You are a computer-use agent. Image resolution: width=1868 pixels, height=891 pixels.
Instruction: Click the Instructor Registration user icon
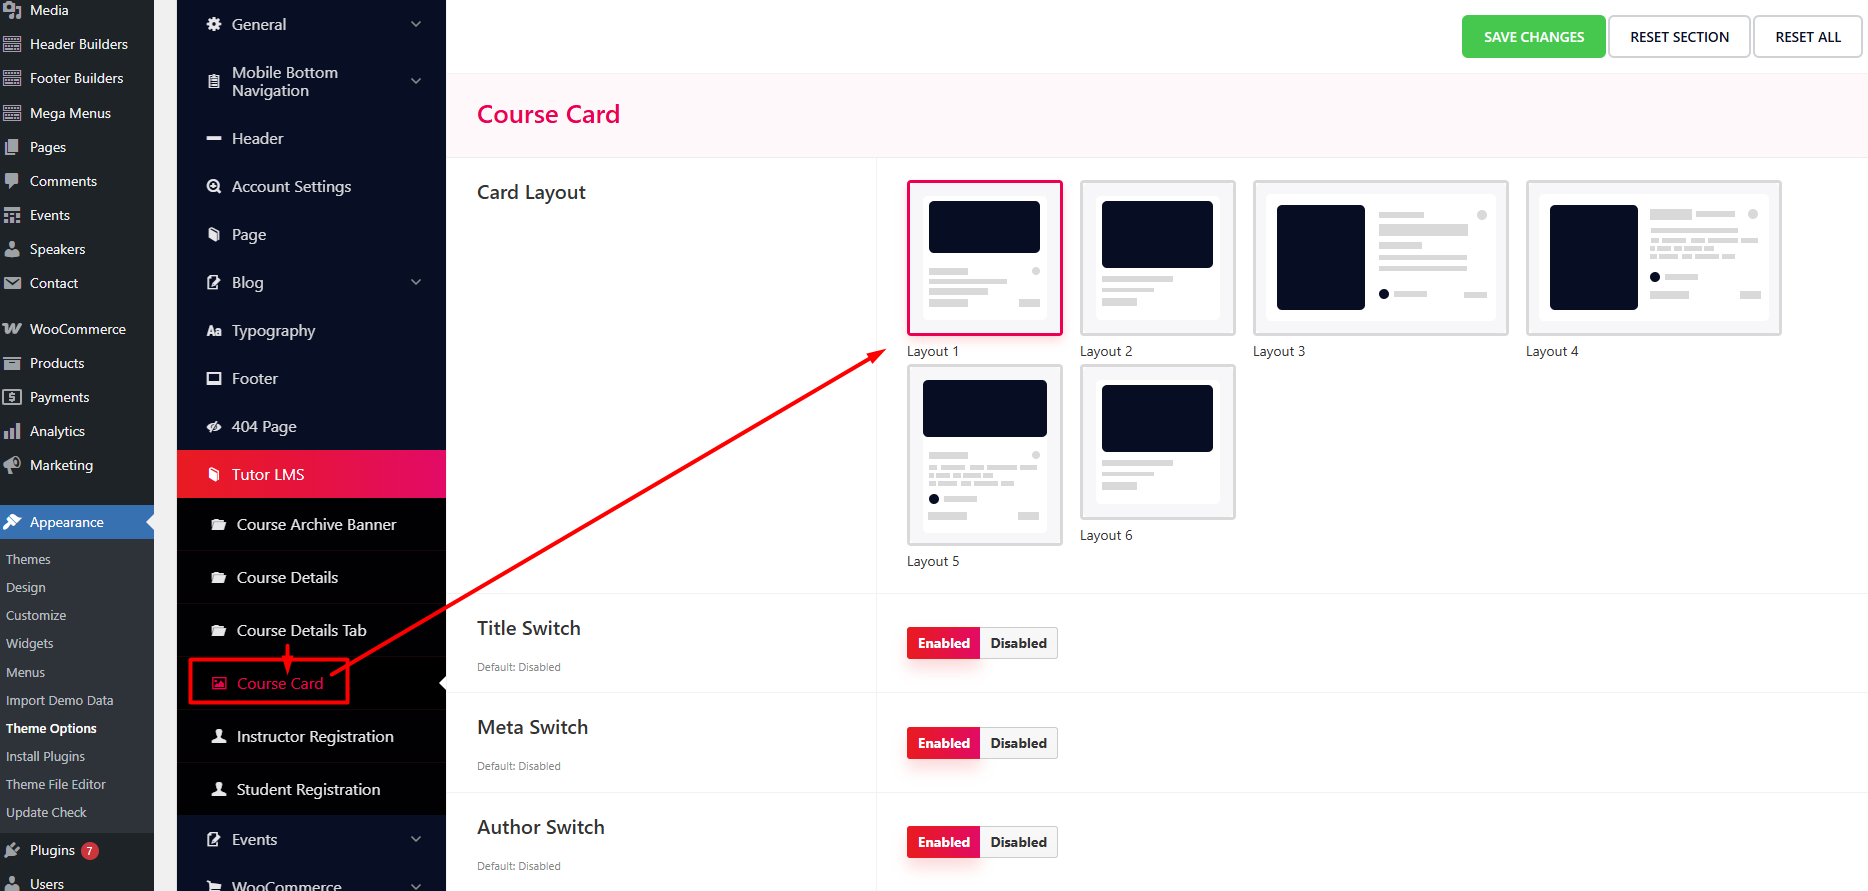[x=218, y=736]
